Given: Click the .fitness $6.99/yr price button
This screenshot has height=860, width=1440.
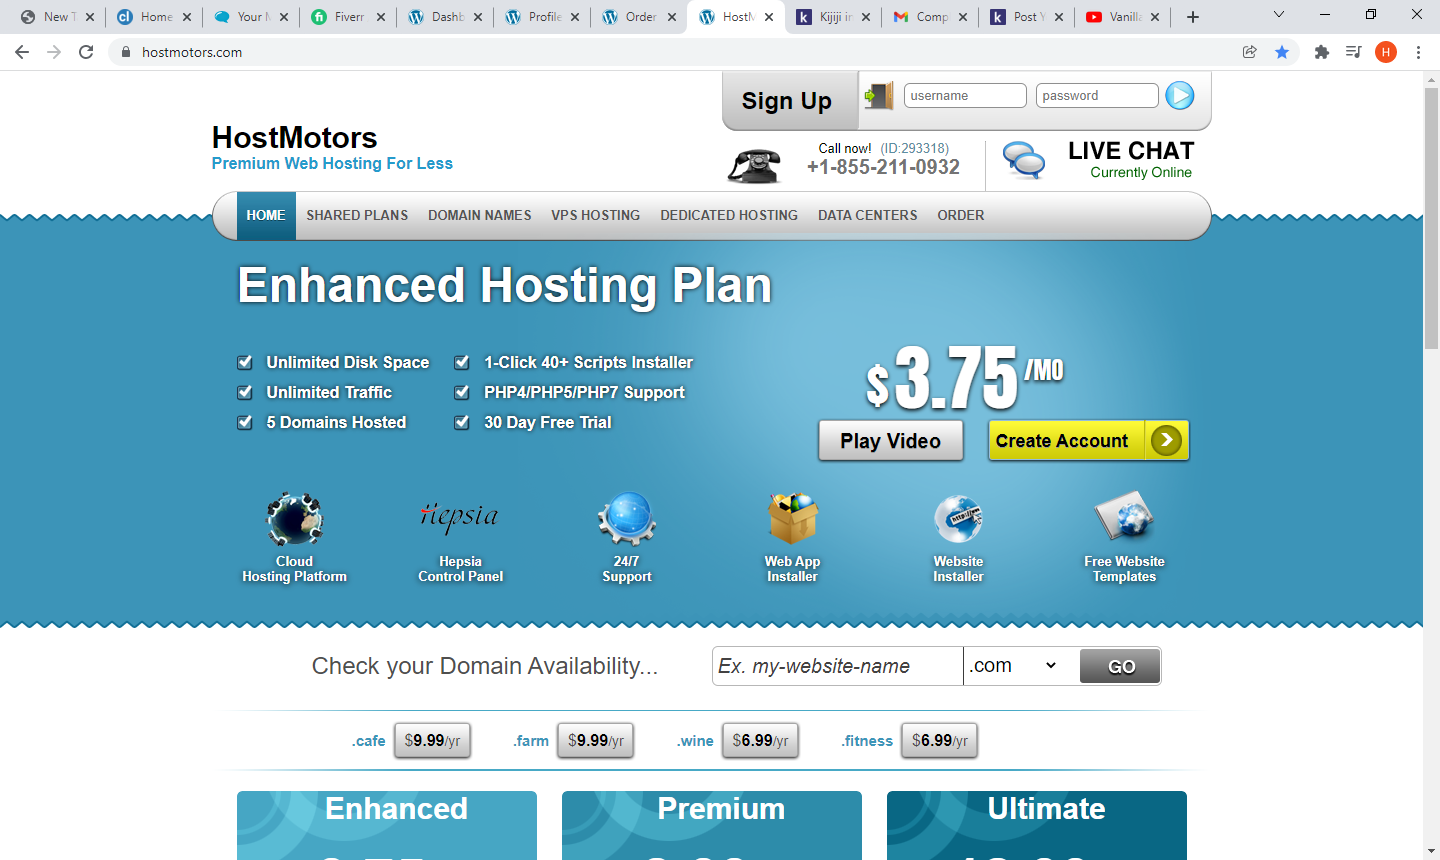Looking at the screenshot, I should click(940, 741).
